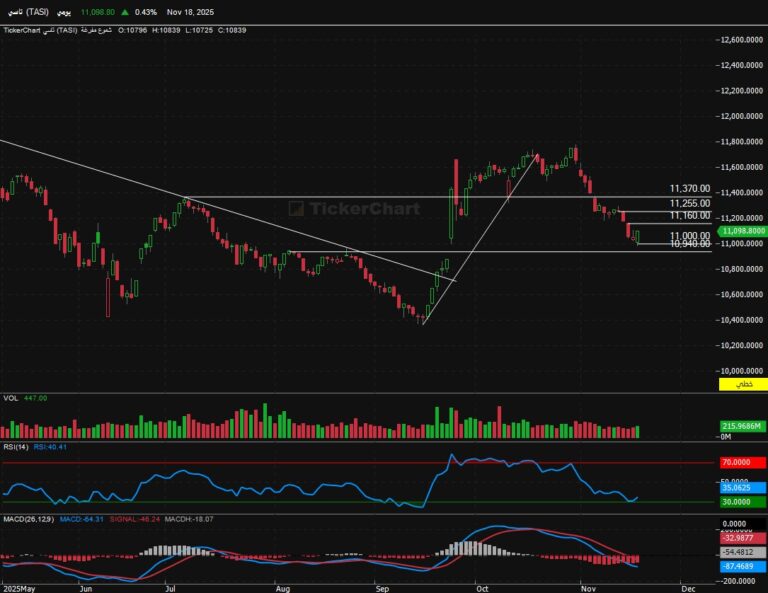Click the red MACD tag -32.9877
Screen dimensions: 768x593
[x=743, y=537]
